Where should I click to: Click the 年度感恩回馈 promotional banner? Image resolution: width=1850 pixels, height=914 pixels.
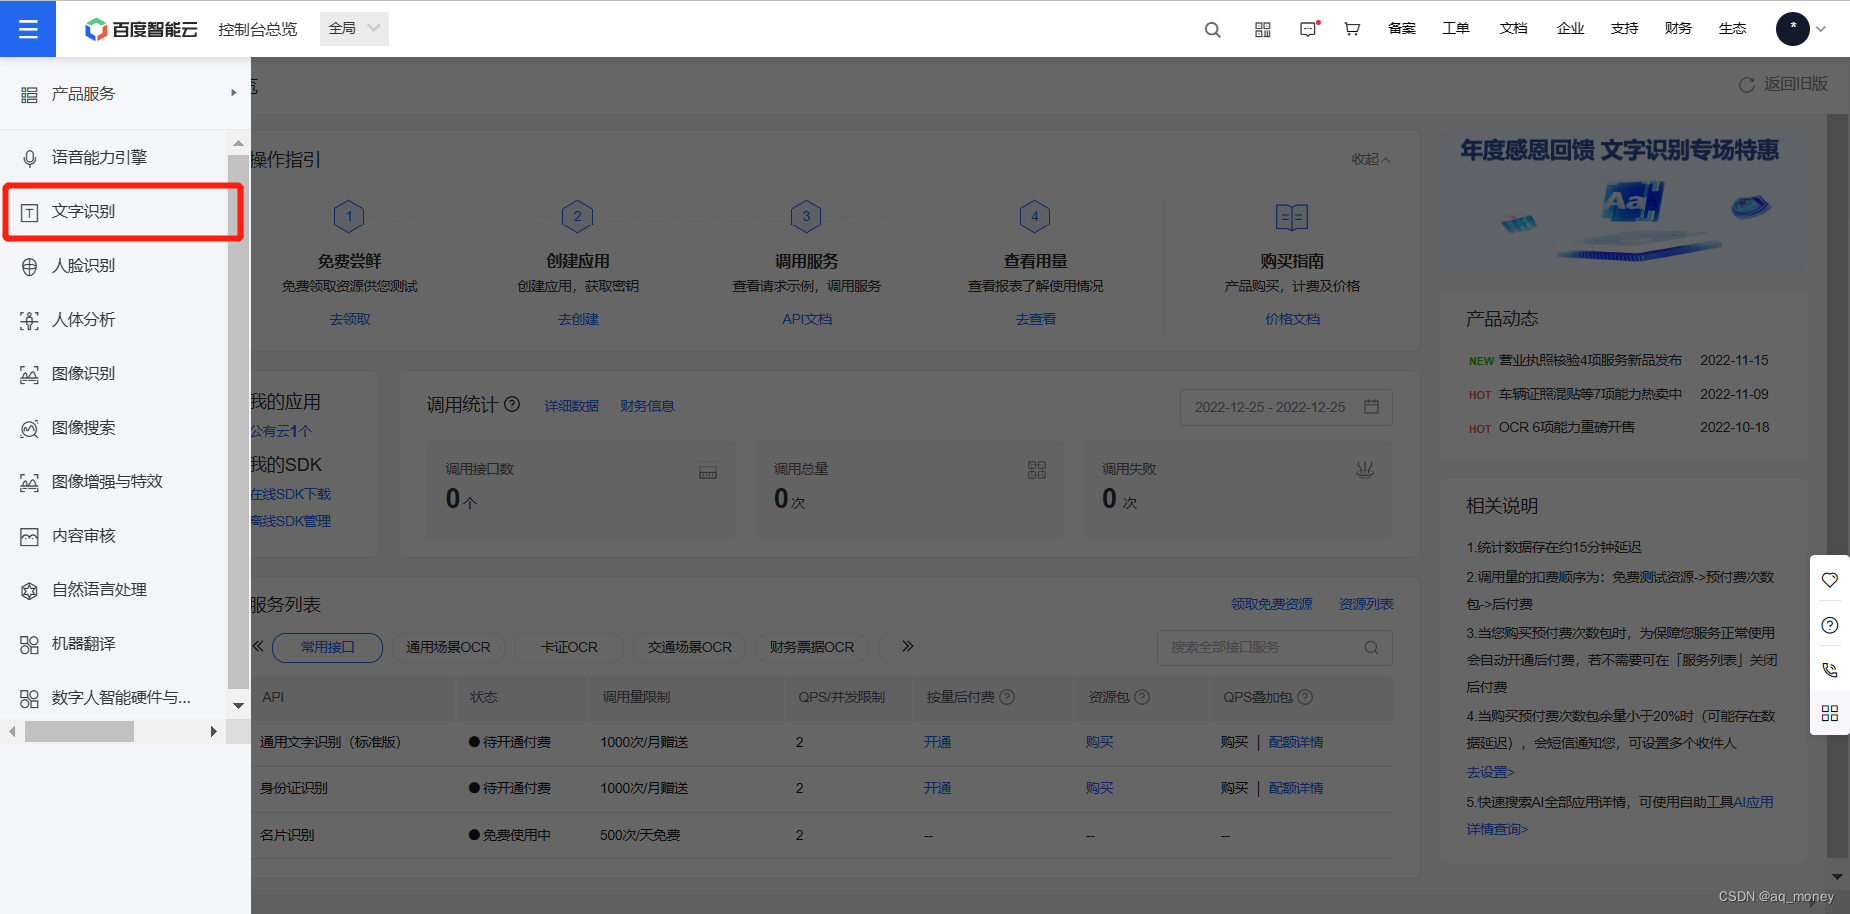pyautogui.click(x=1622, y=201)
